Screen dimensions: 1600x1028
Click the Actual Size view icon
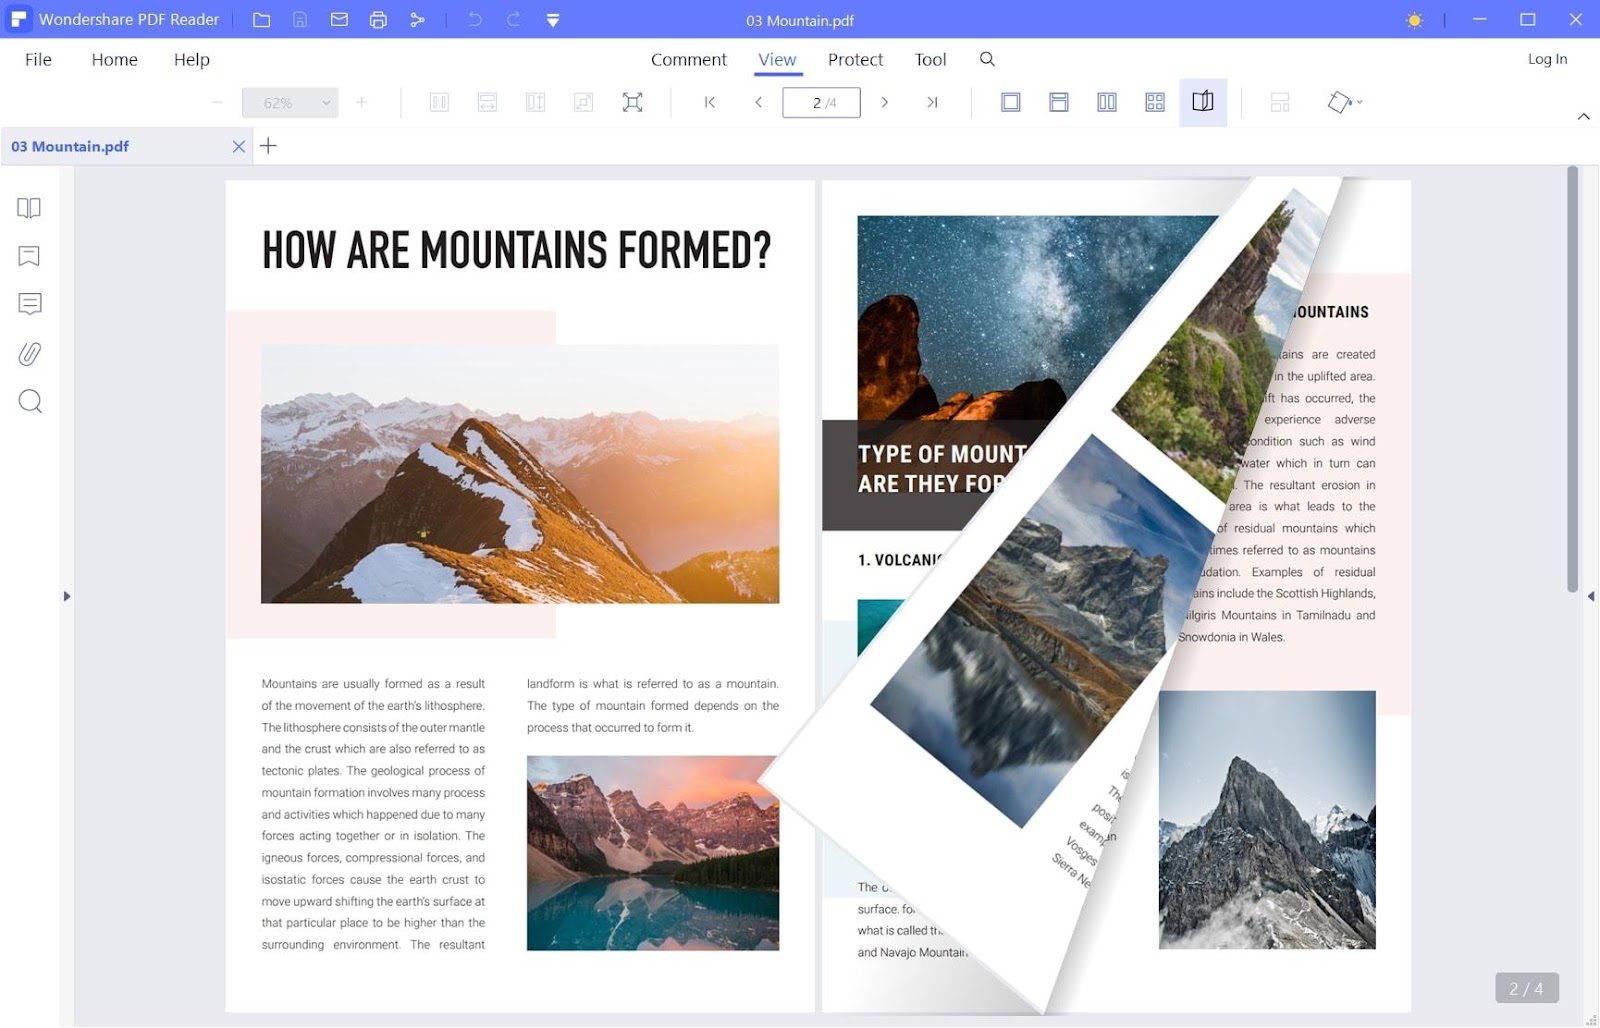tap(439, 102)
